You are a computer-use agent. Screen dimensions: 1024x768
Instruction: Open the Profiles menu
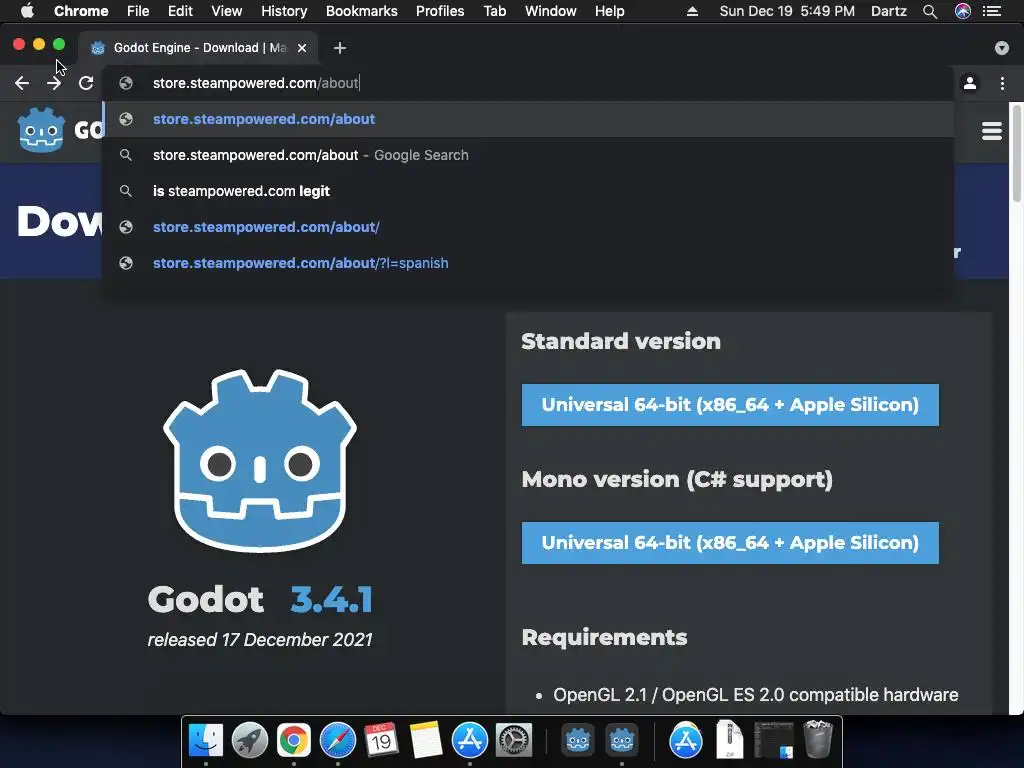[440, 11]
